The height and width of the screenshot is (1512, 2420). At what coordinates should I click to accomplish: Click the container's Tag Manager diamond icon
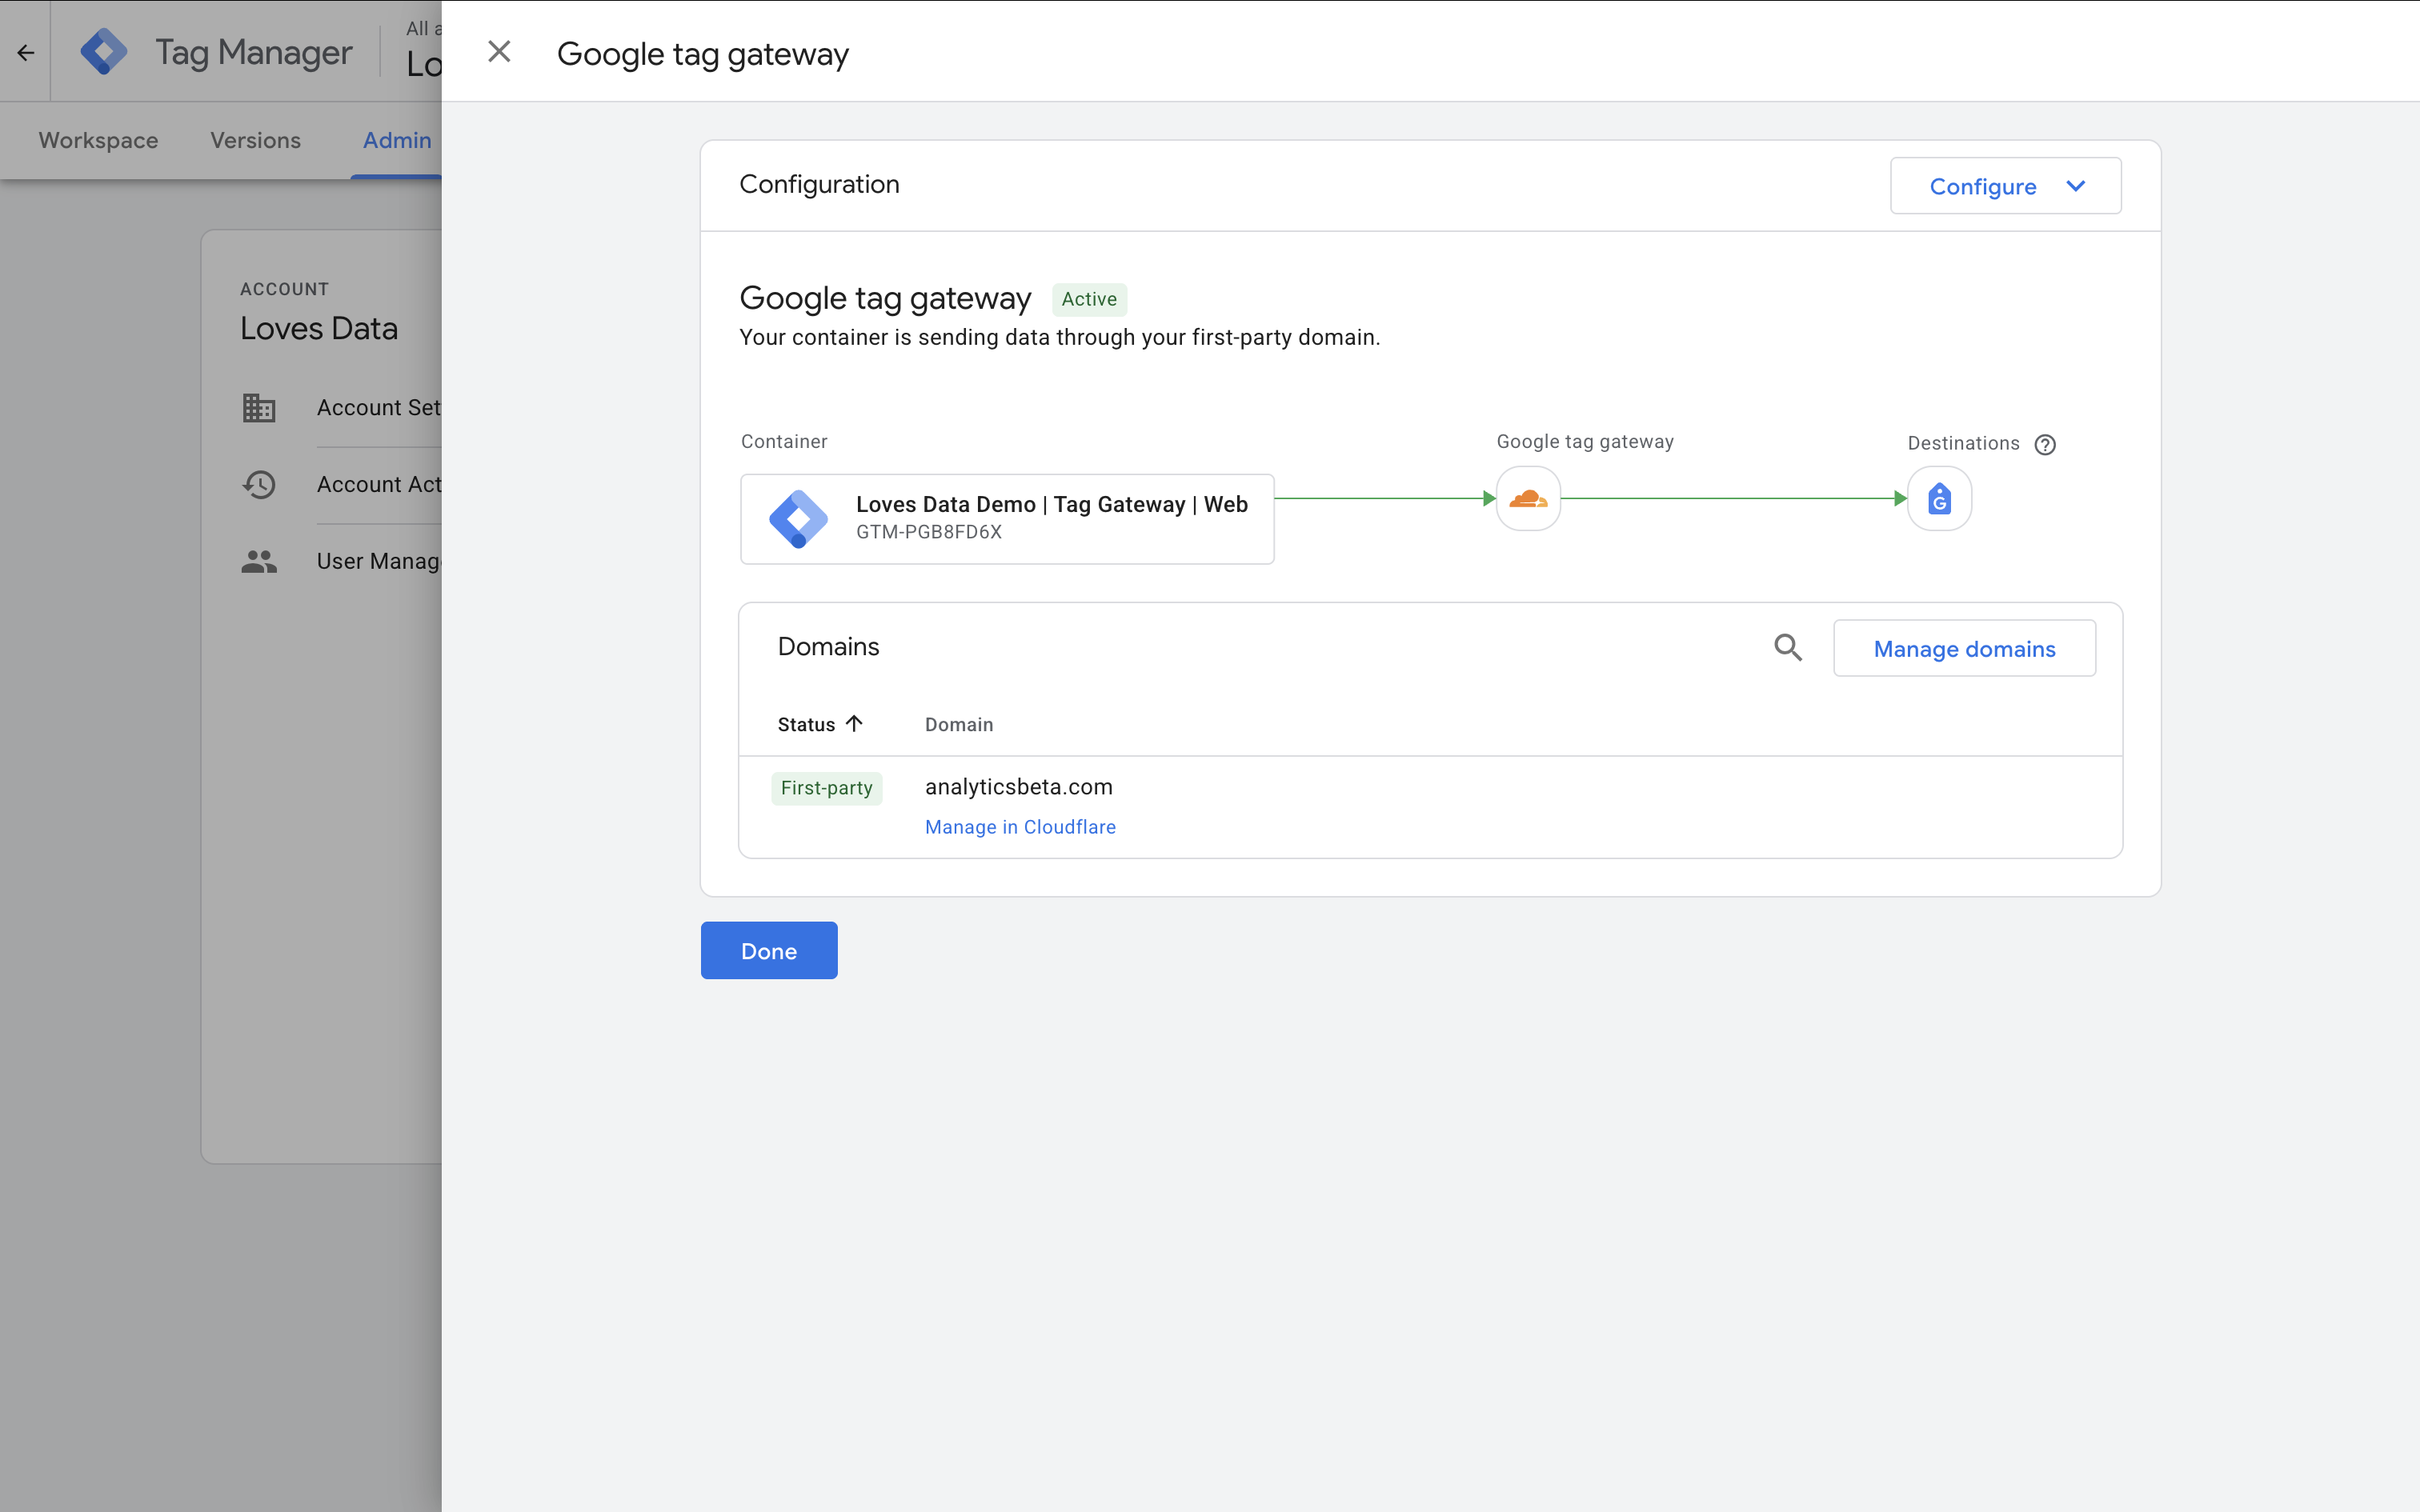click(x=798, y=518)
